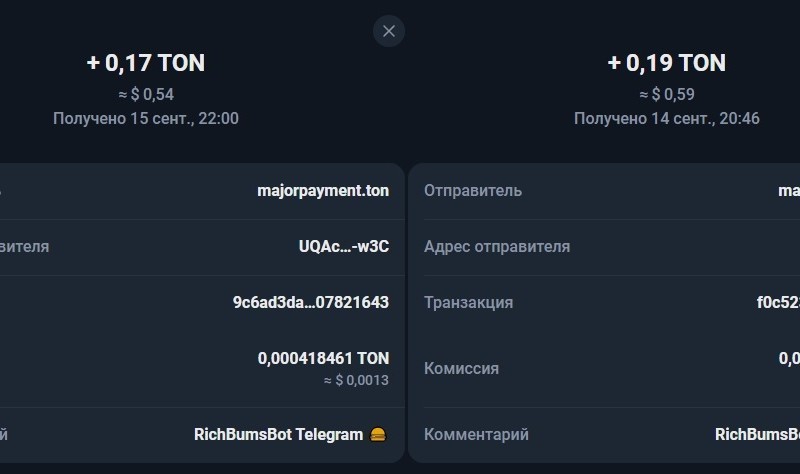Click the Комментарий row label
This screenshot has height=474, width=800.
(x=477, y=435)
